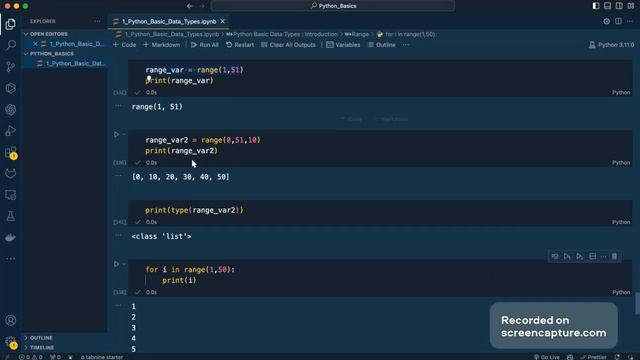Viewport: 640px width, 360px height.
Task: Open output actions ellipsis for list output
Action: pyautogui.click(x=118, y=176)
